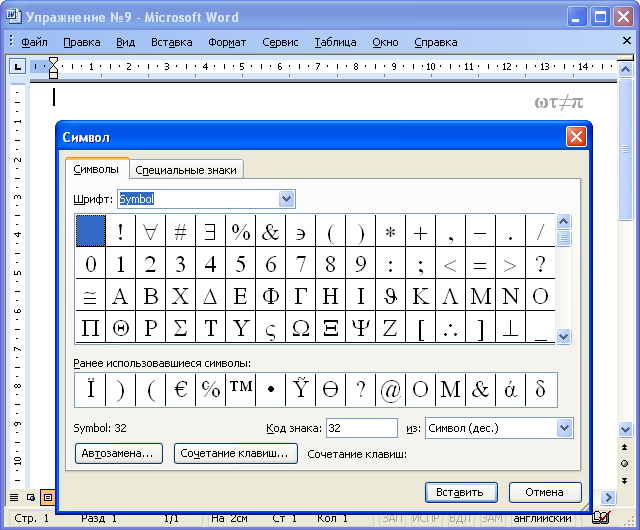This screenshot has width=640, height=530.
Task: Toggle the ВДЛ indicator in the status bar
Action: pos(460,518)
